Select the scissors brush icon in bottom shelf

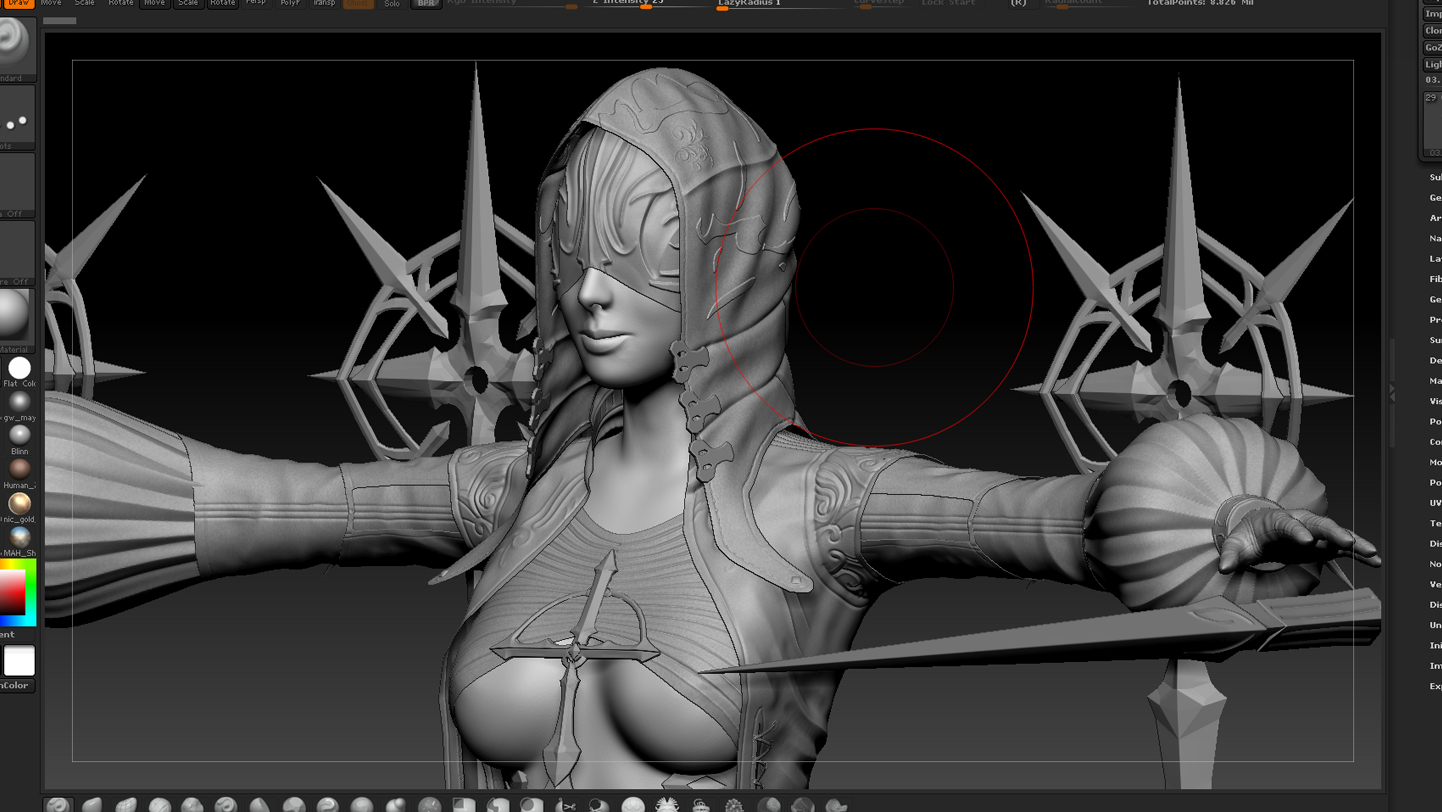pos(566,805)
